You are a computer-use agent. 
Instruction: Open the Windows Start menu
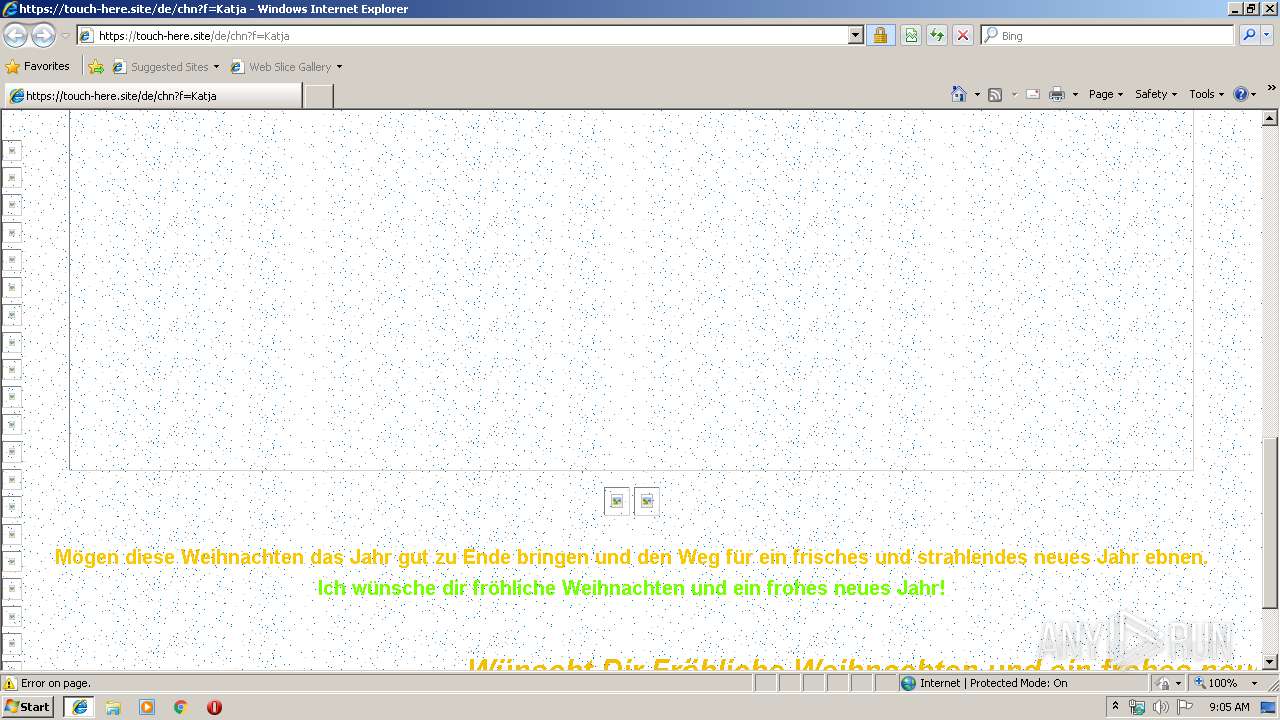pos(27,707)
